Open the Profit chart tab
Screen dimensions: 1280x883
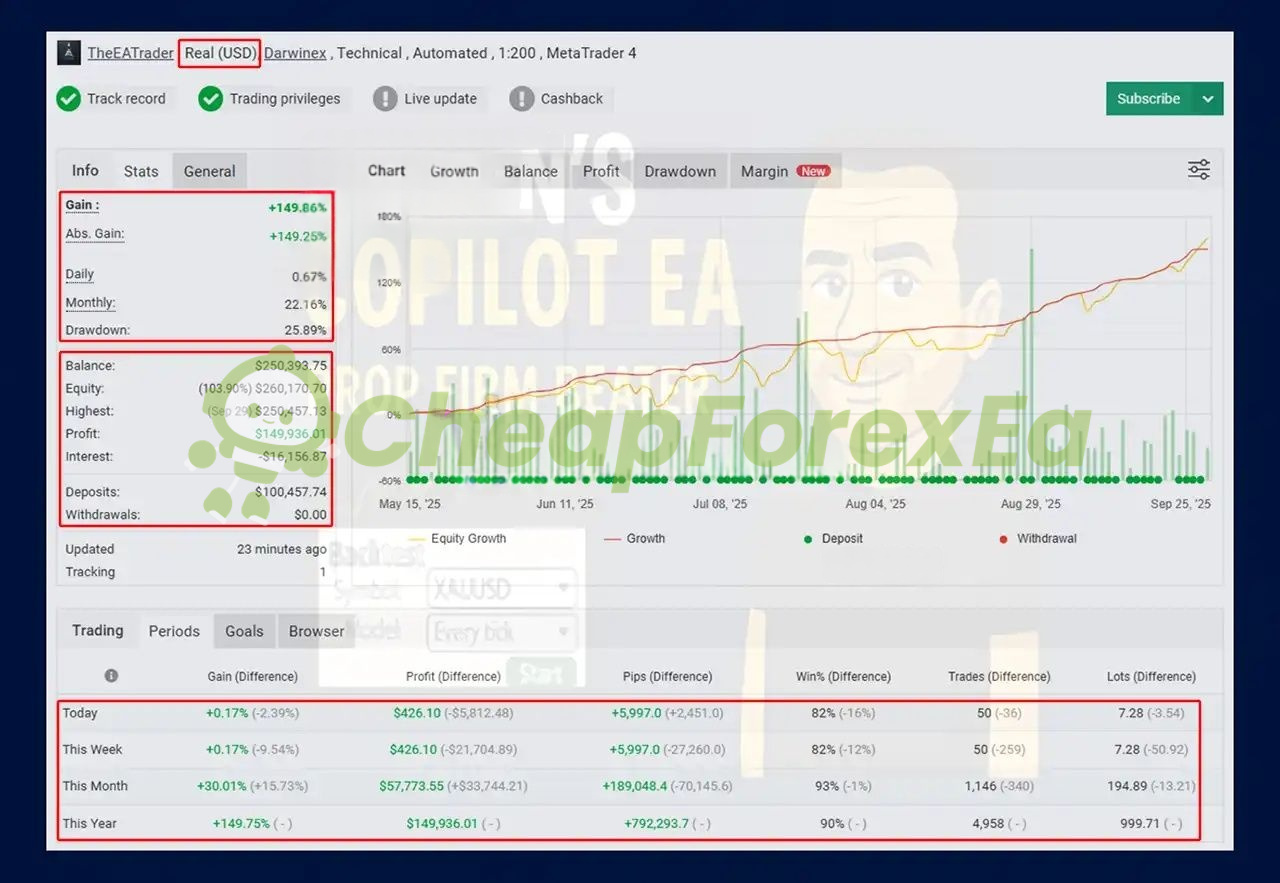[x=601, y=171]
